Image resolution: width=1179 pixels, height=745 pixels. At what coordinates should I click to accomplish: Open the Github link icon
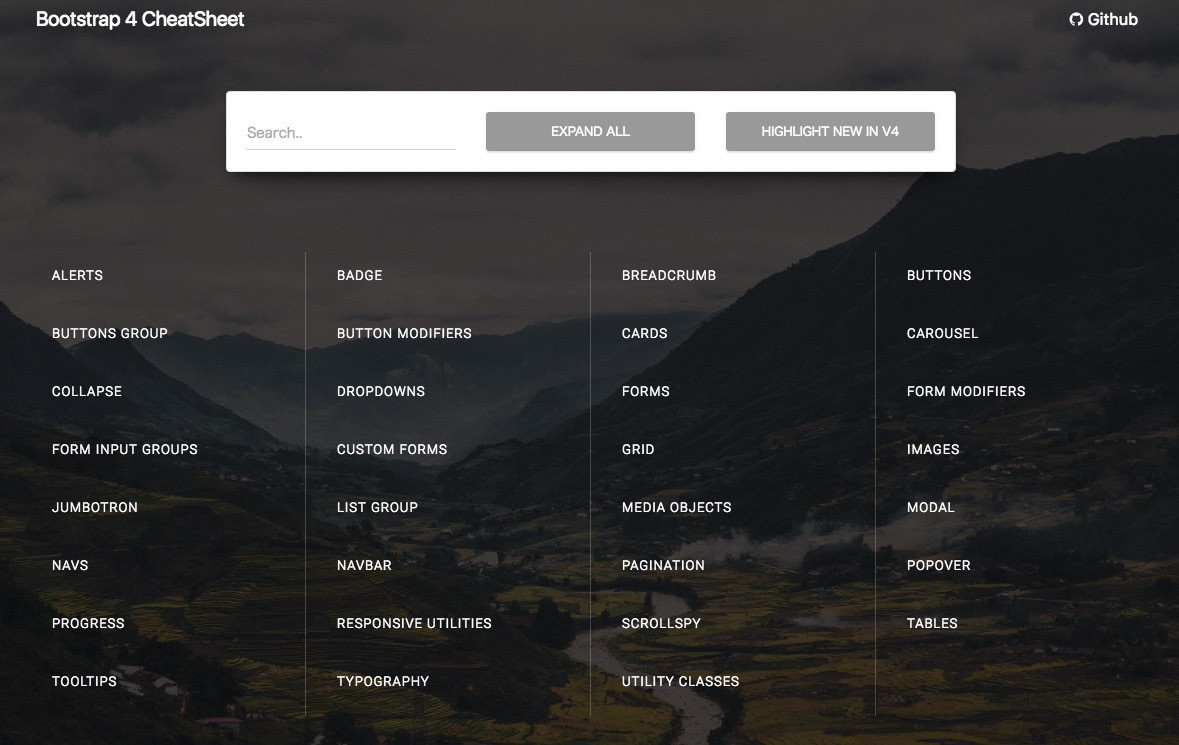coord(1075,20)
